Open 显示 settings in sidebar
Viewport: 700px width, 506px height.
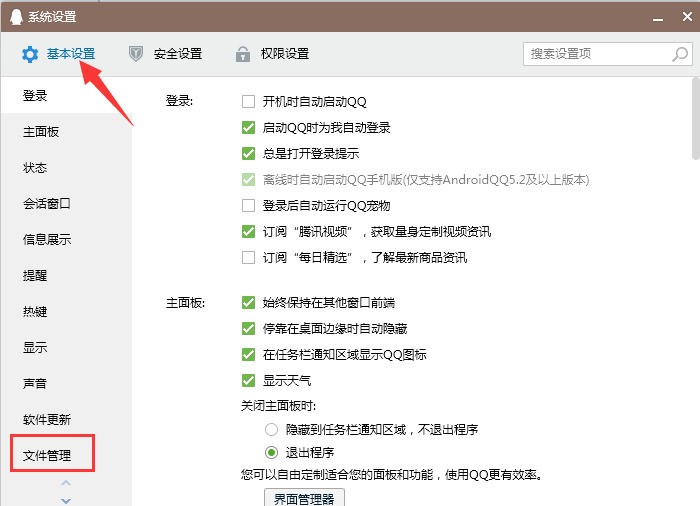pos(35,347)
